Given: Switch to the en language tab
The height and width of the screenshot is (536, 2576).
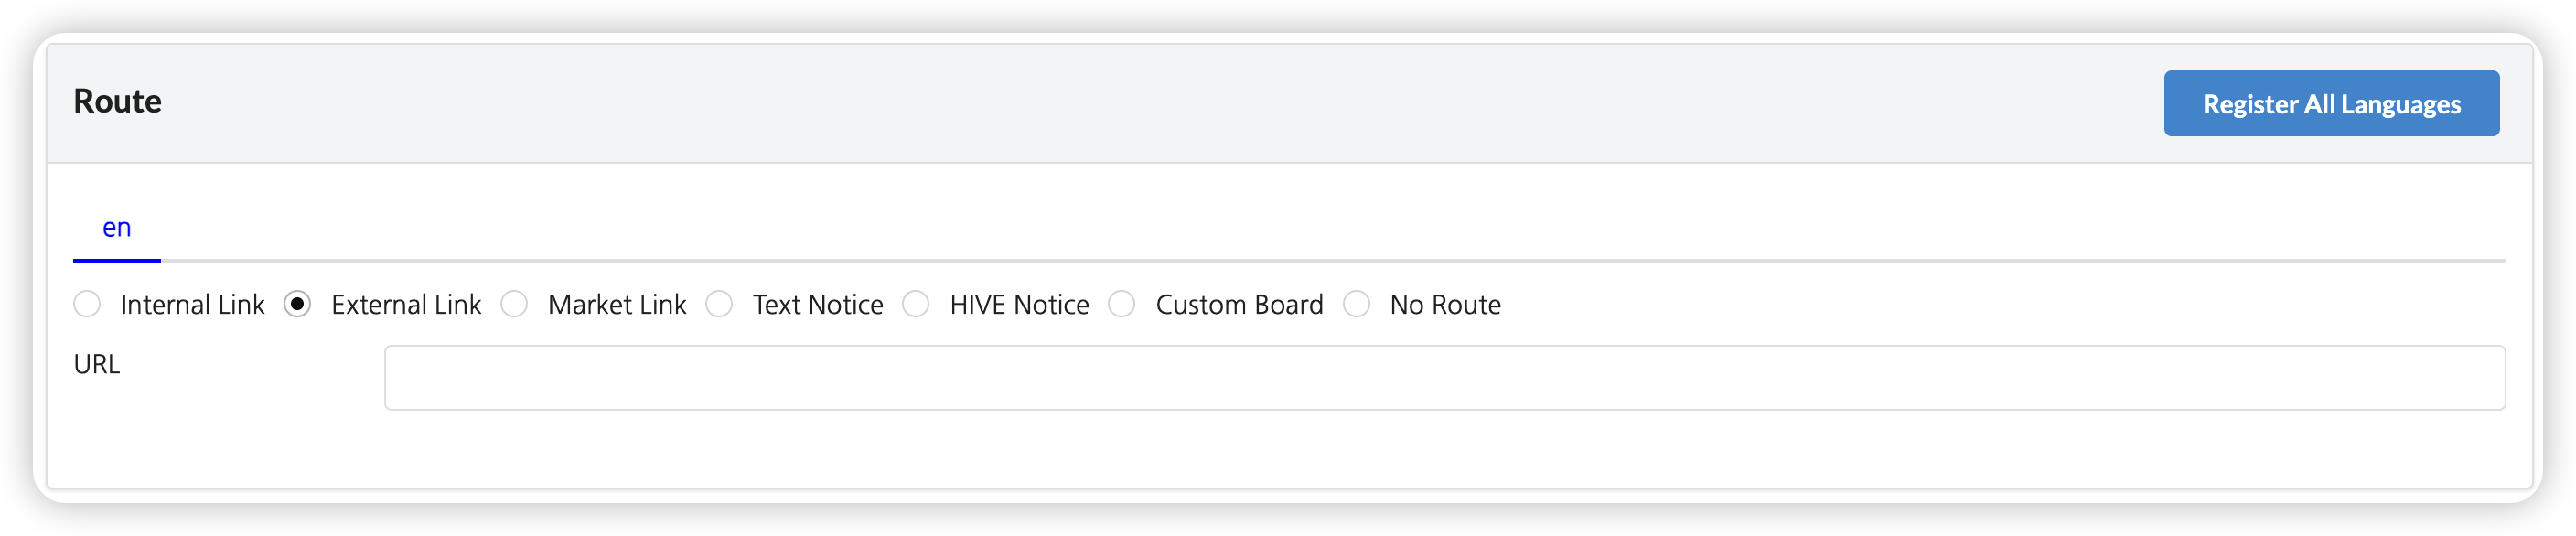Looking at the screenshot, I should 117,228.
